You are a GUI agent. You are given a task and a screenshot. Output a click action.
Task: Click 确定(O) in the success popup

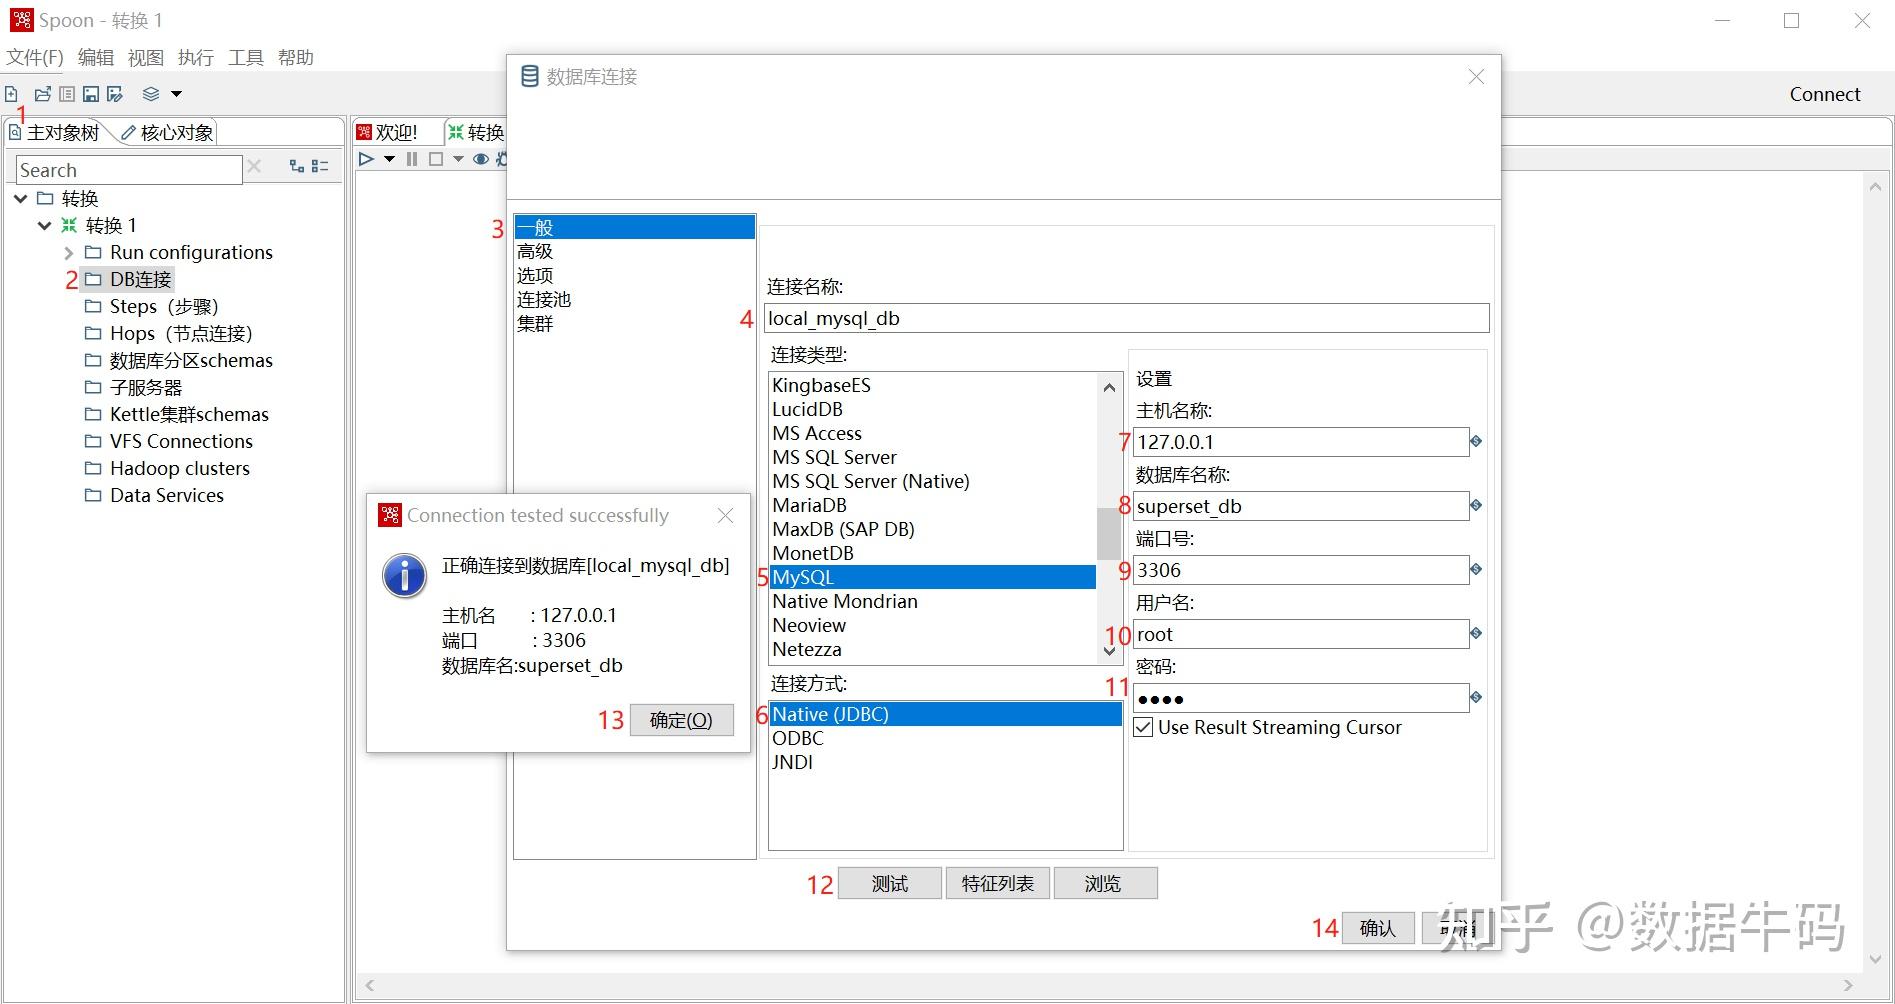681,720
